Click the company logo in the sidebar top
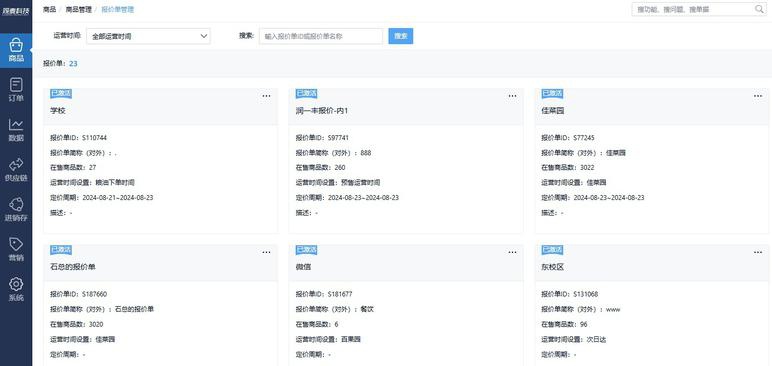Image resolution: width=772 pixels, height=366 pixels. point(16,11)
